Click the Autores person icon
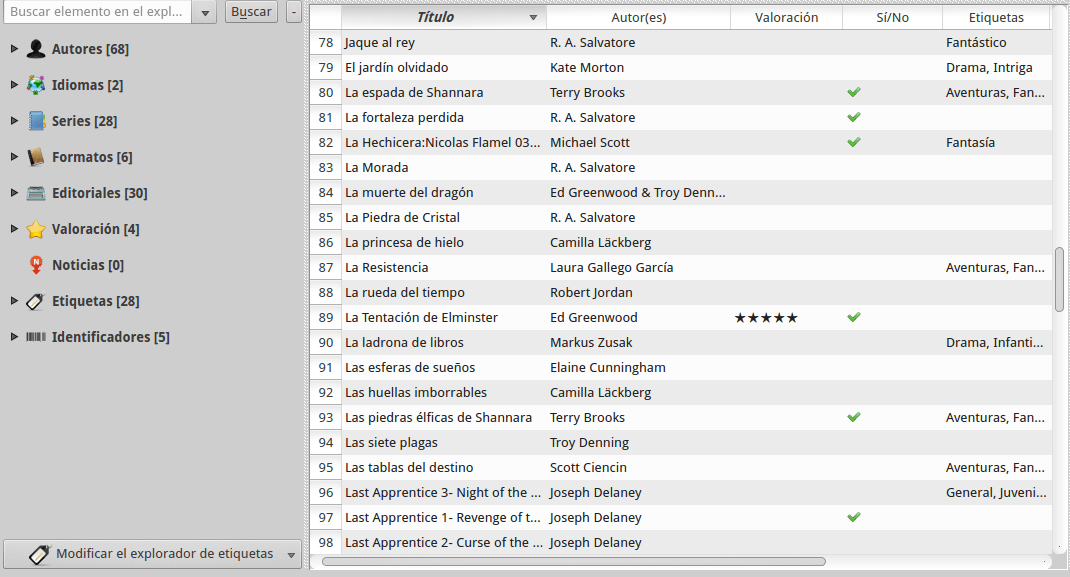 pos(36,49)
